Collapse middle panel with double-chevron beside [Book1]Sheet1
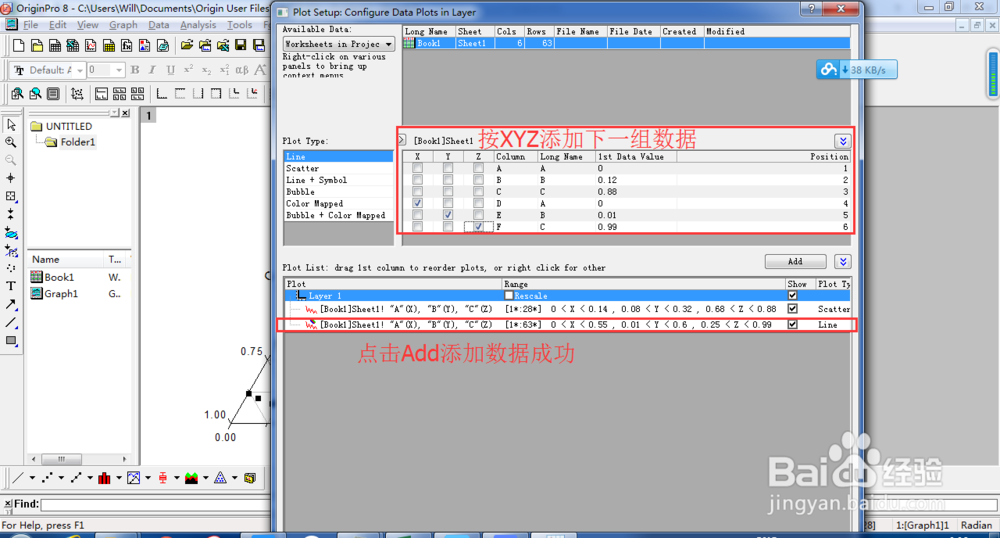Screen dimensions: 1000x538 (x=842, y=141)
